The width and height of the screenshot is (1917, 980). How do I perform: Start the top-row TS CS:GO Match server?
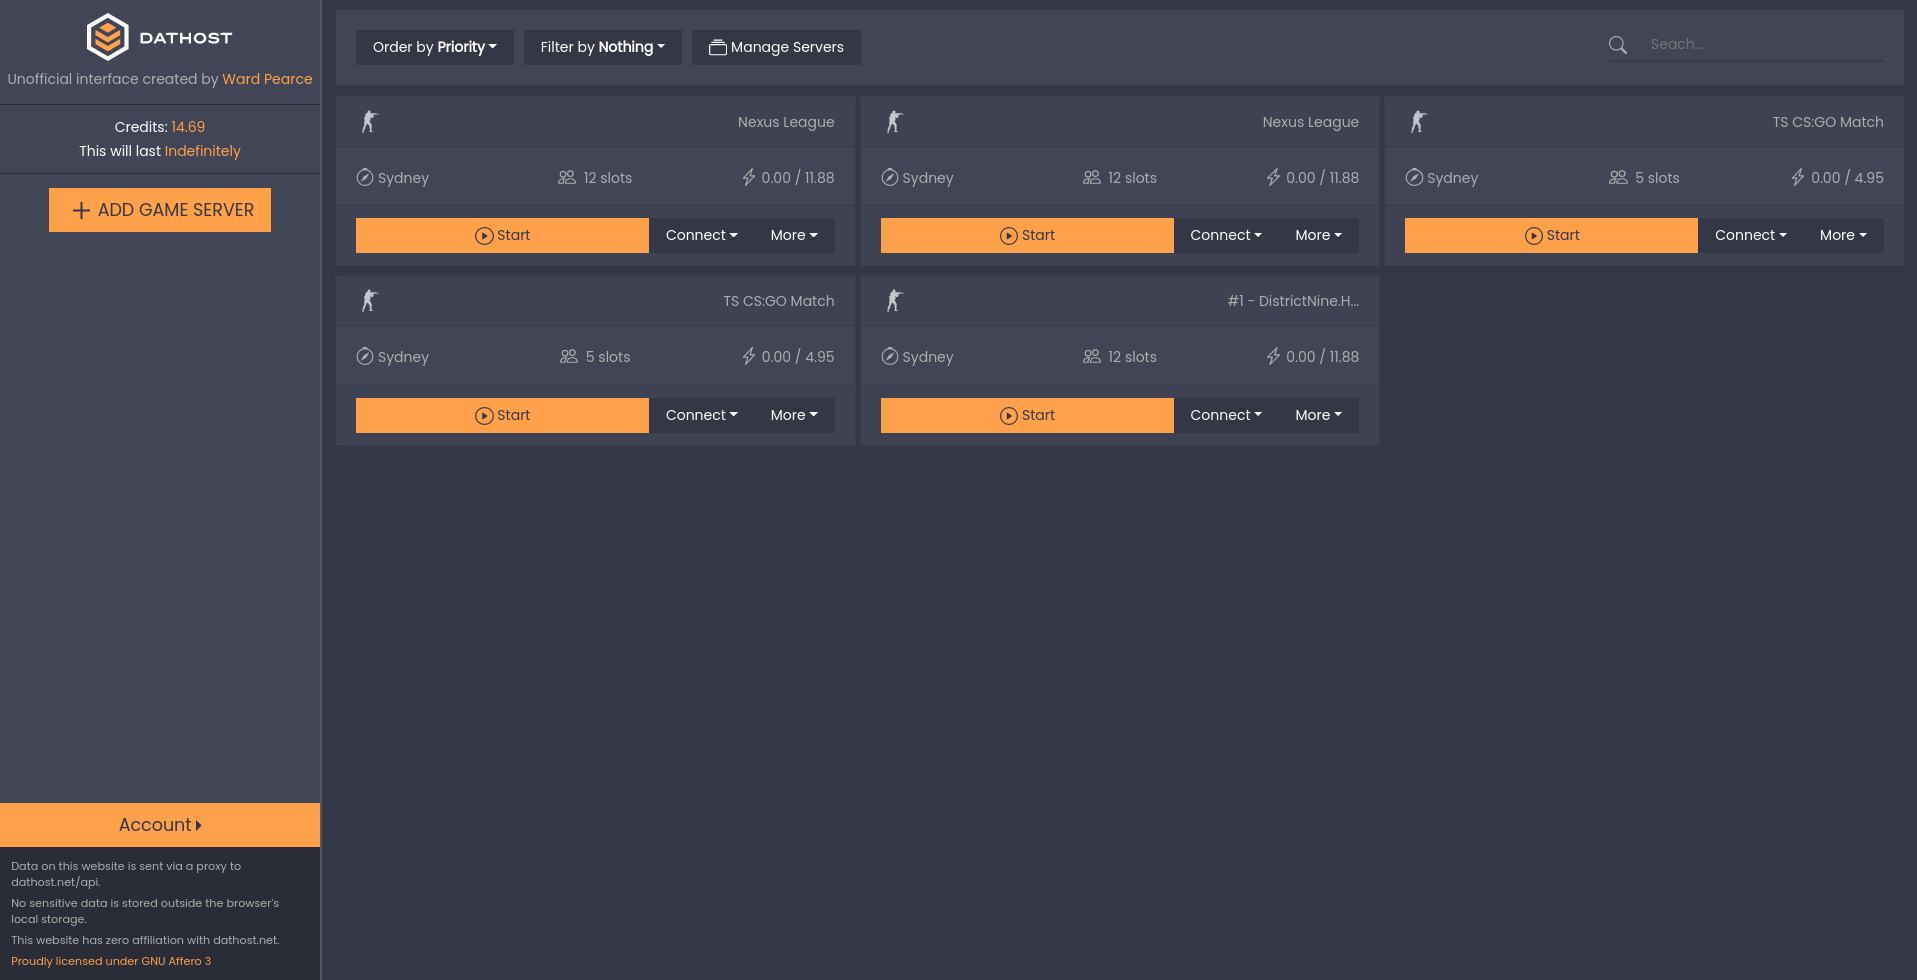(1551, 235)
